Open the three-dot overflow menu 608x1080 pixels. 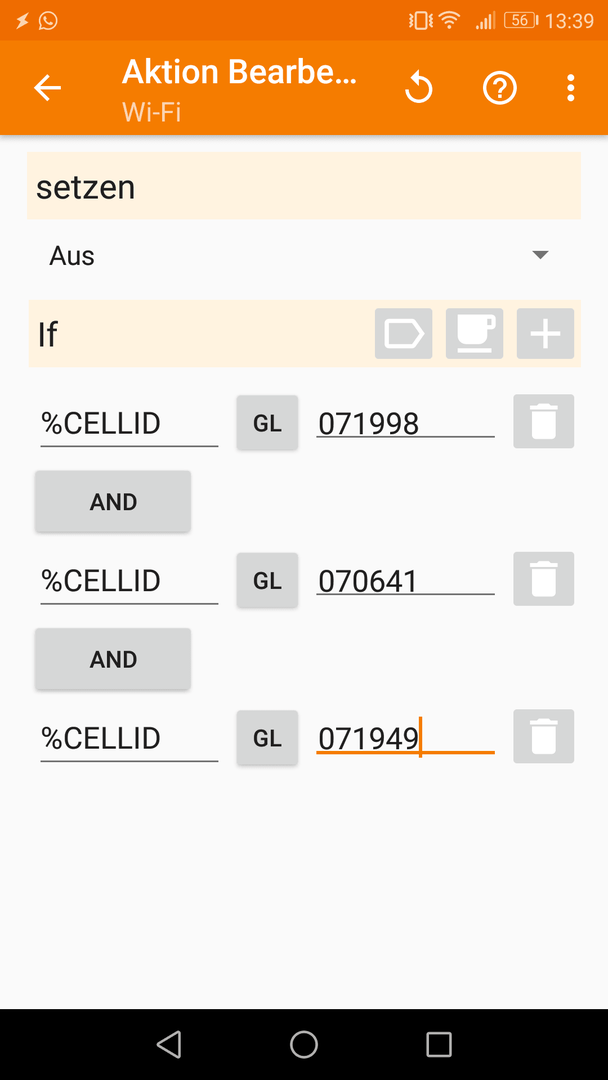[x=570, y=88]
